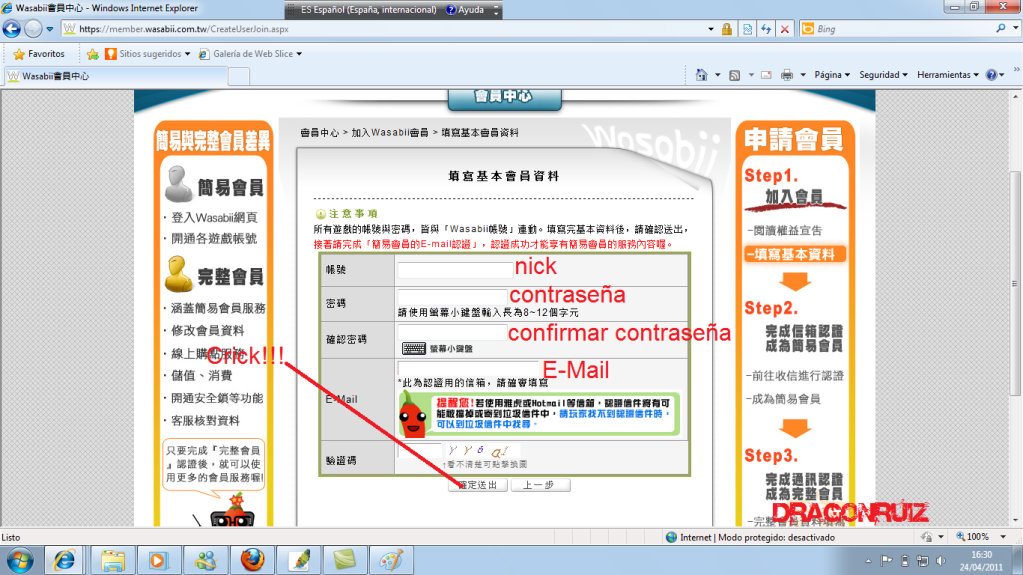Open the on-screen keyboard icon 螢幕小鍵盤

click(413, 348)
